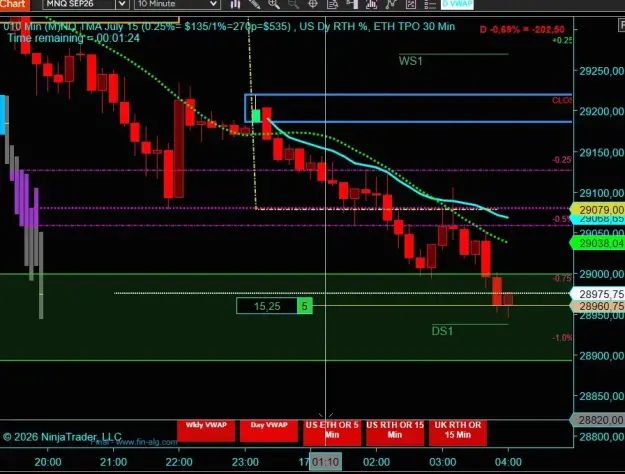Click the -1.0% percent level label
This screenshot has width=625, height=474.
tap(562, 338)
